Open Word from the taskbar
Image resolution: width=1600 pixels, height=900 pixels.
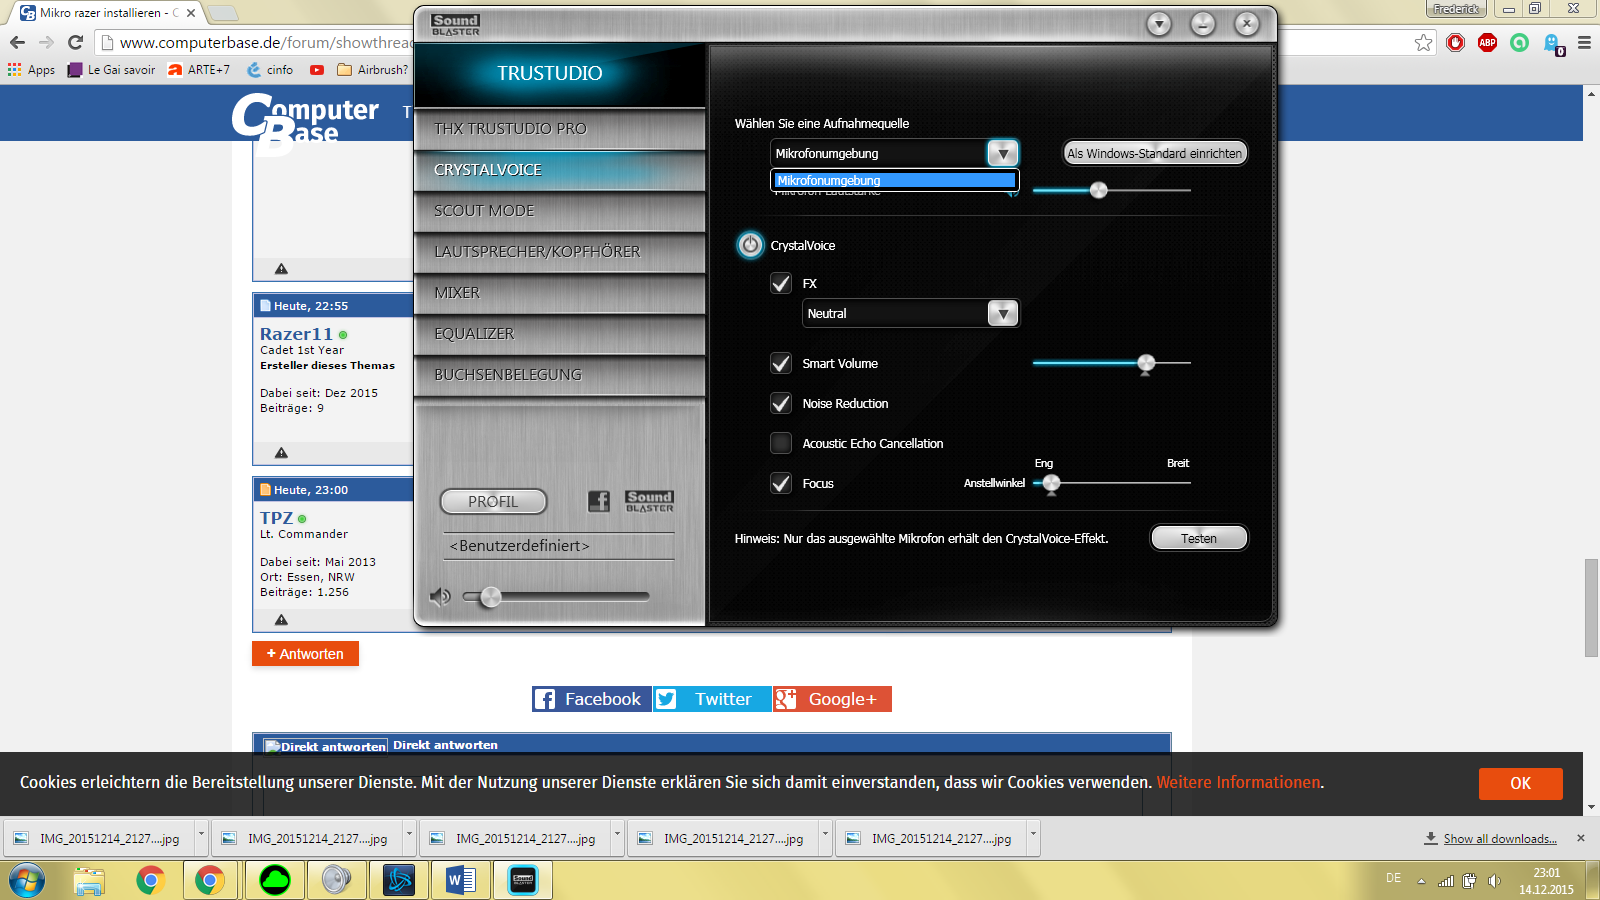click(461, 880)
